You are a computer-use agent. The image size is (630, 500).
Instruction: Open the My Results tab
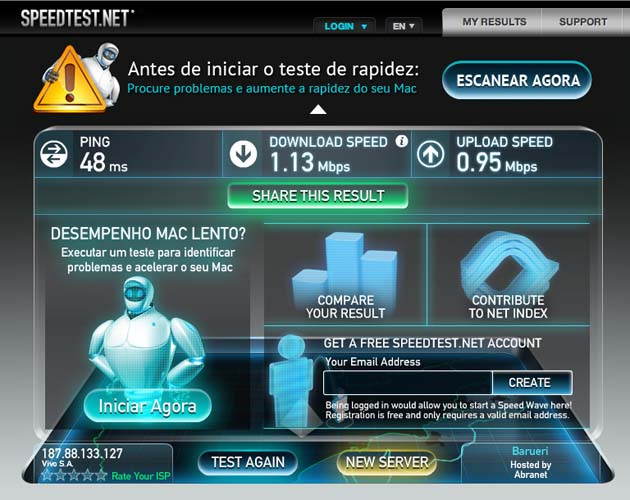(494, 22)
